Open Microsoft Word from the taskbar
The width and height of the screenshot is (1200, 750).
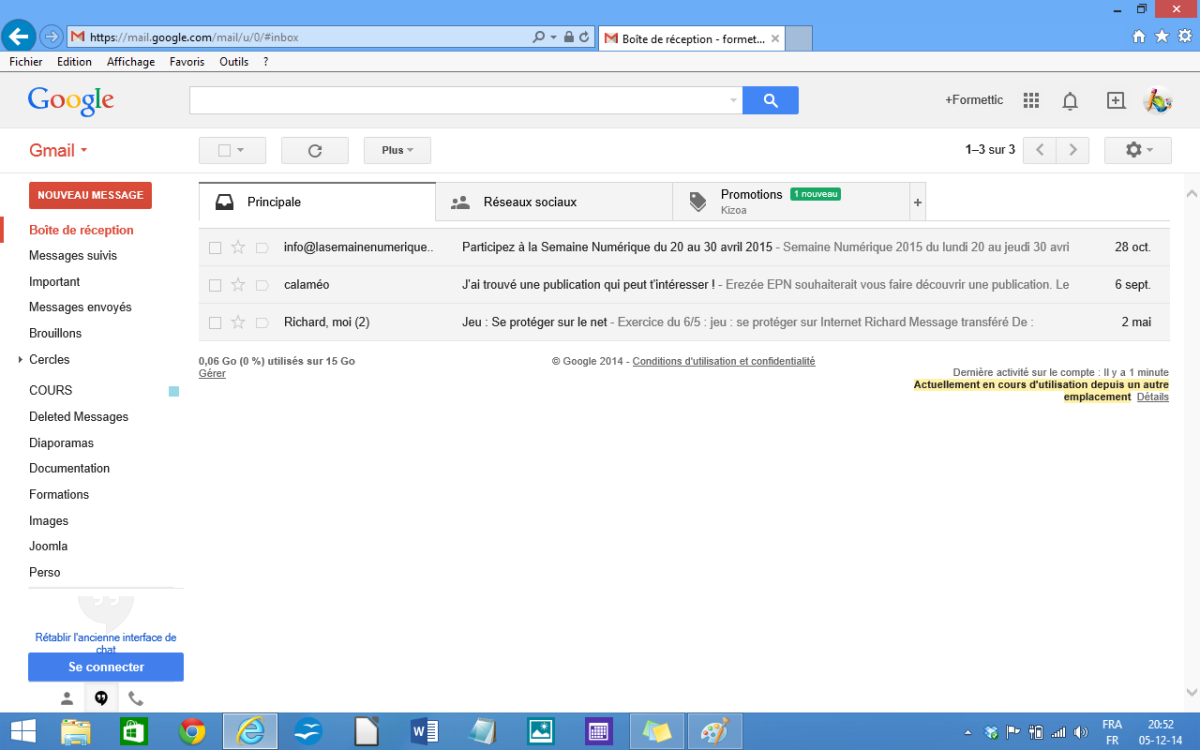424,731
